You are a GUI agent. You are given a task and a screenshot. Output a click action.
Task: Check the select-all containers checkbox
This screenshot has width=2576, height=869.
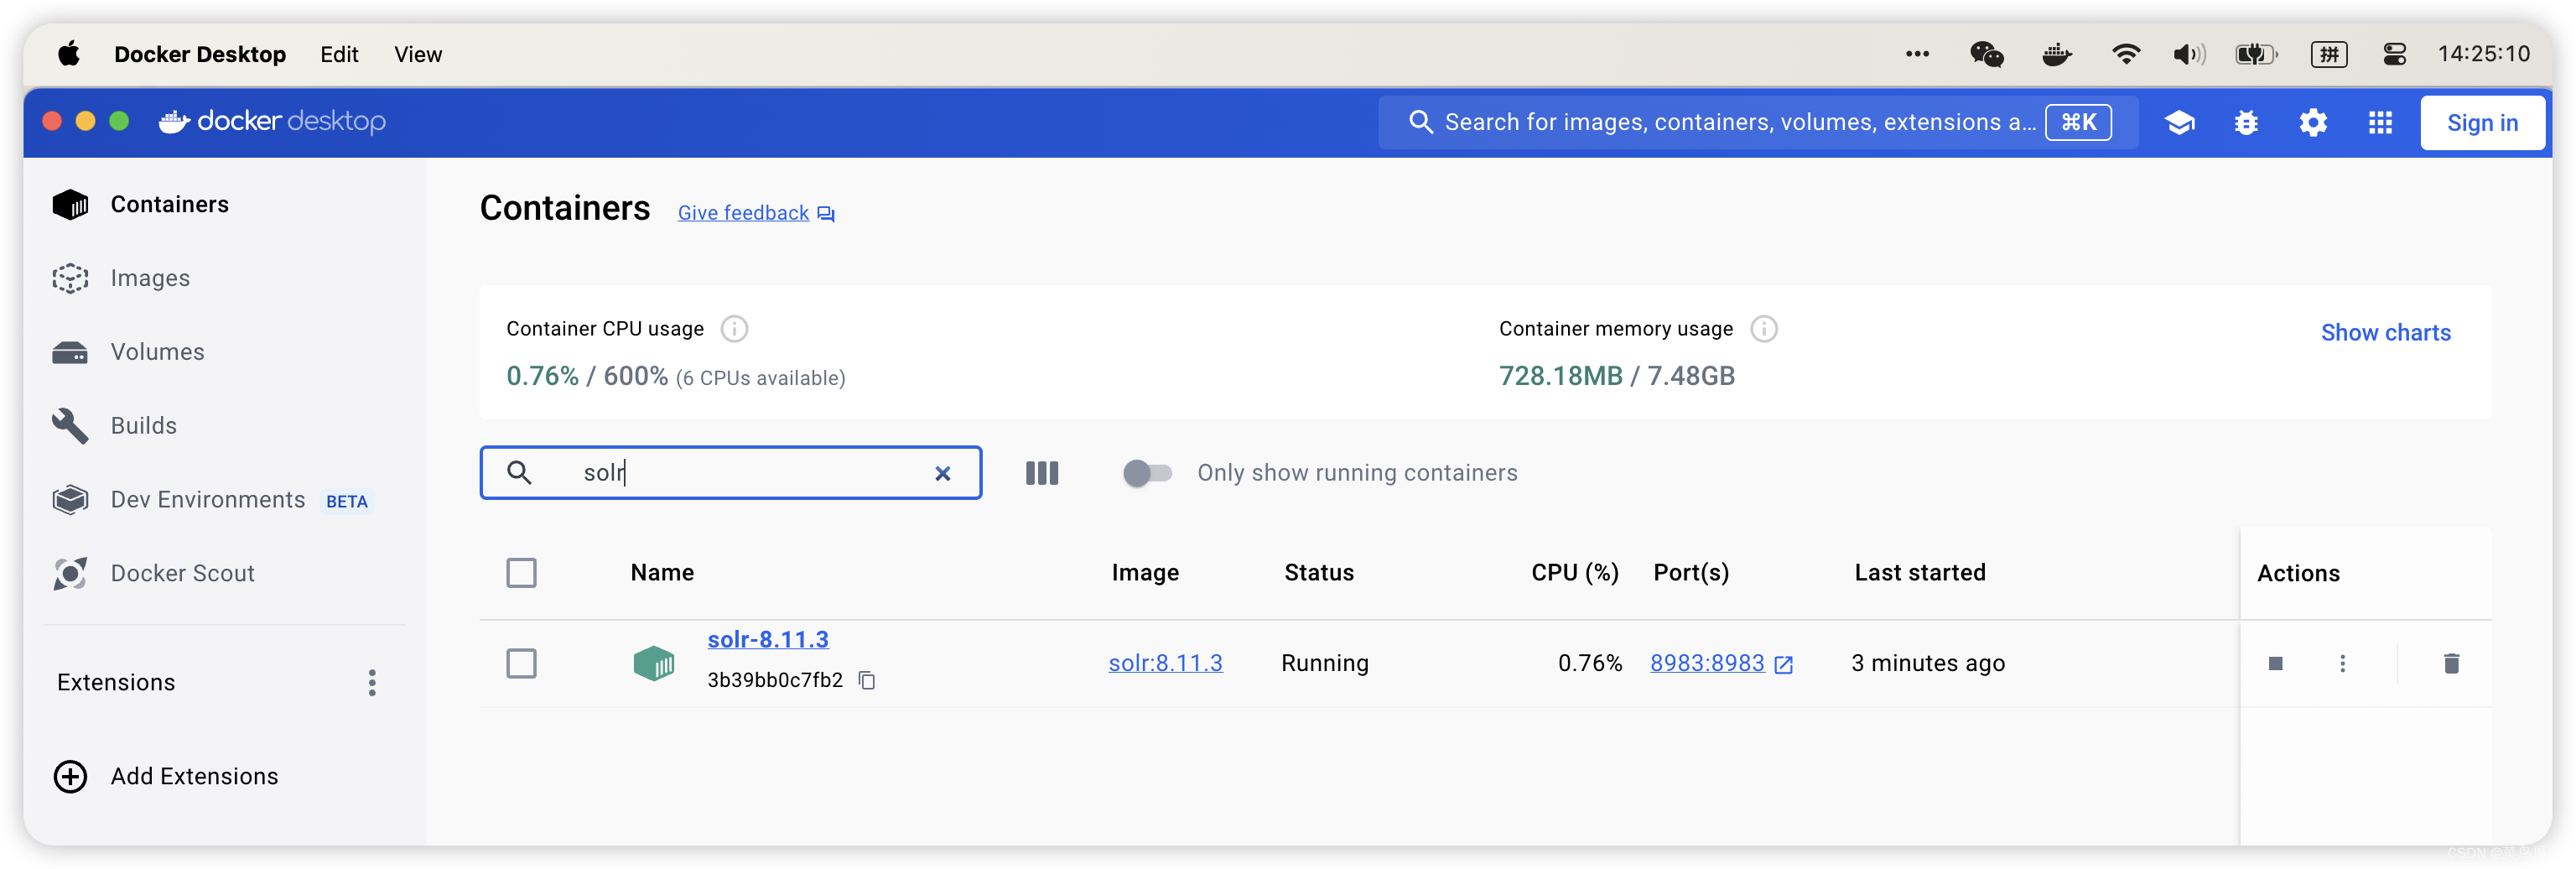coord(521,573)
